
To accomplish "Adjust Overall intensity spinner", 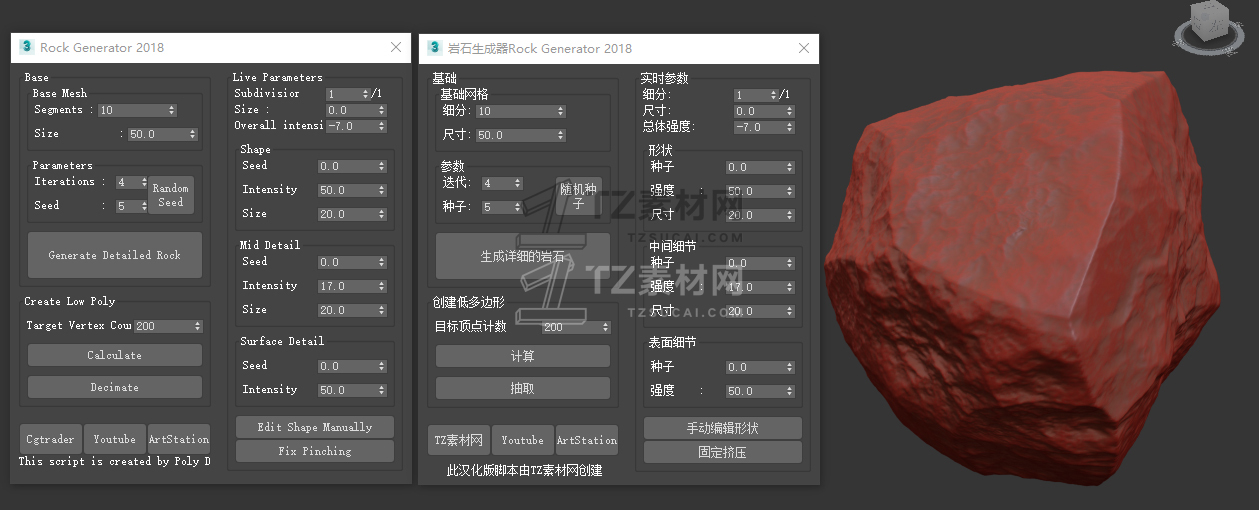I will pos(381,126).
